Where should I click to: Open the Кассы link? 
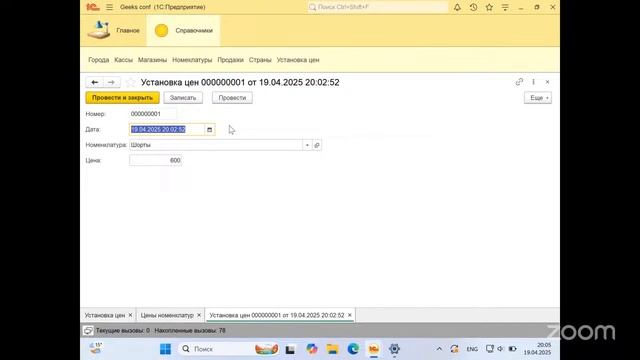[x=123, y=60]
